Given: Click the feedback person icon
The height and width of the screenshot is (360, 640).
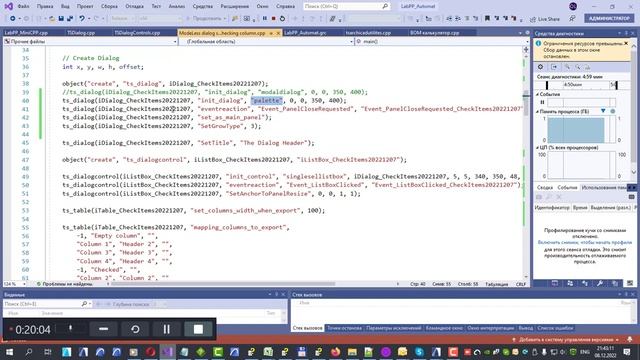Looking at the screenshot, I should pyautogui.click(x=572, y=18).
